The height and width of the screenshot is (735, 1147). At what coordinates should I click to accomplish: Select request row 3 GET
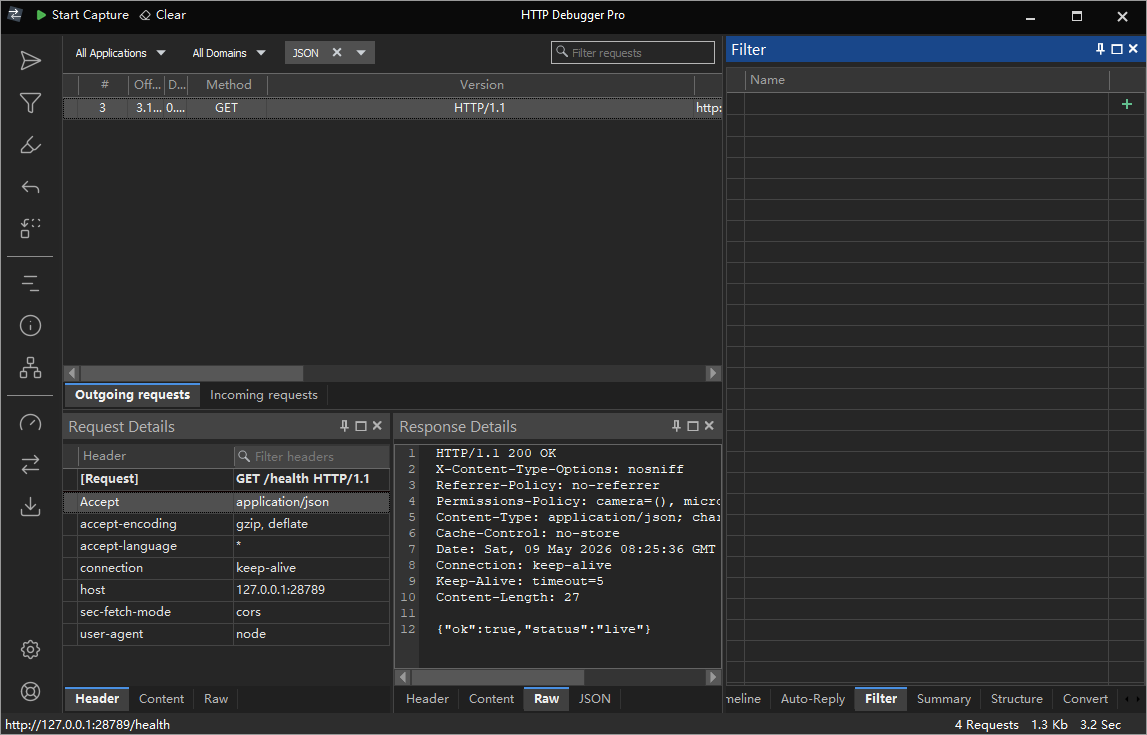click(x=392, y=108)
